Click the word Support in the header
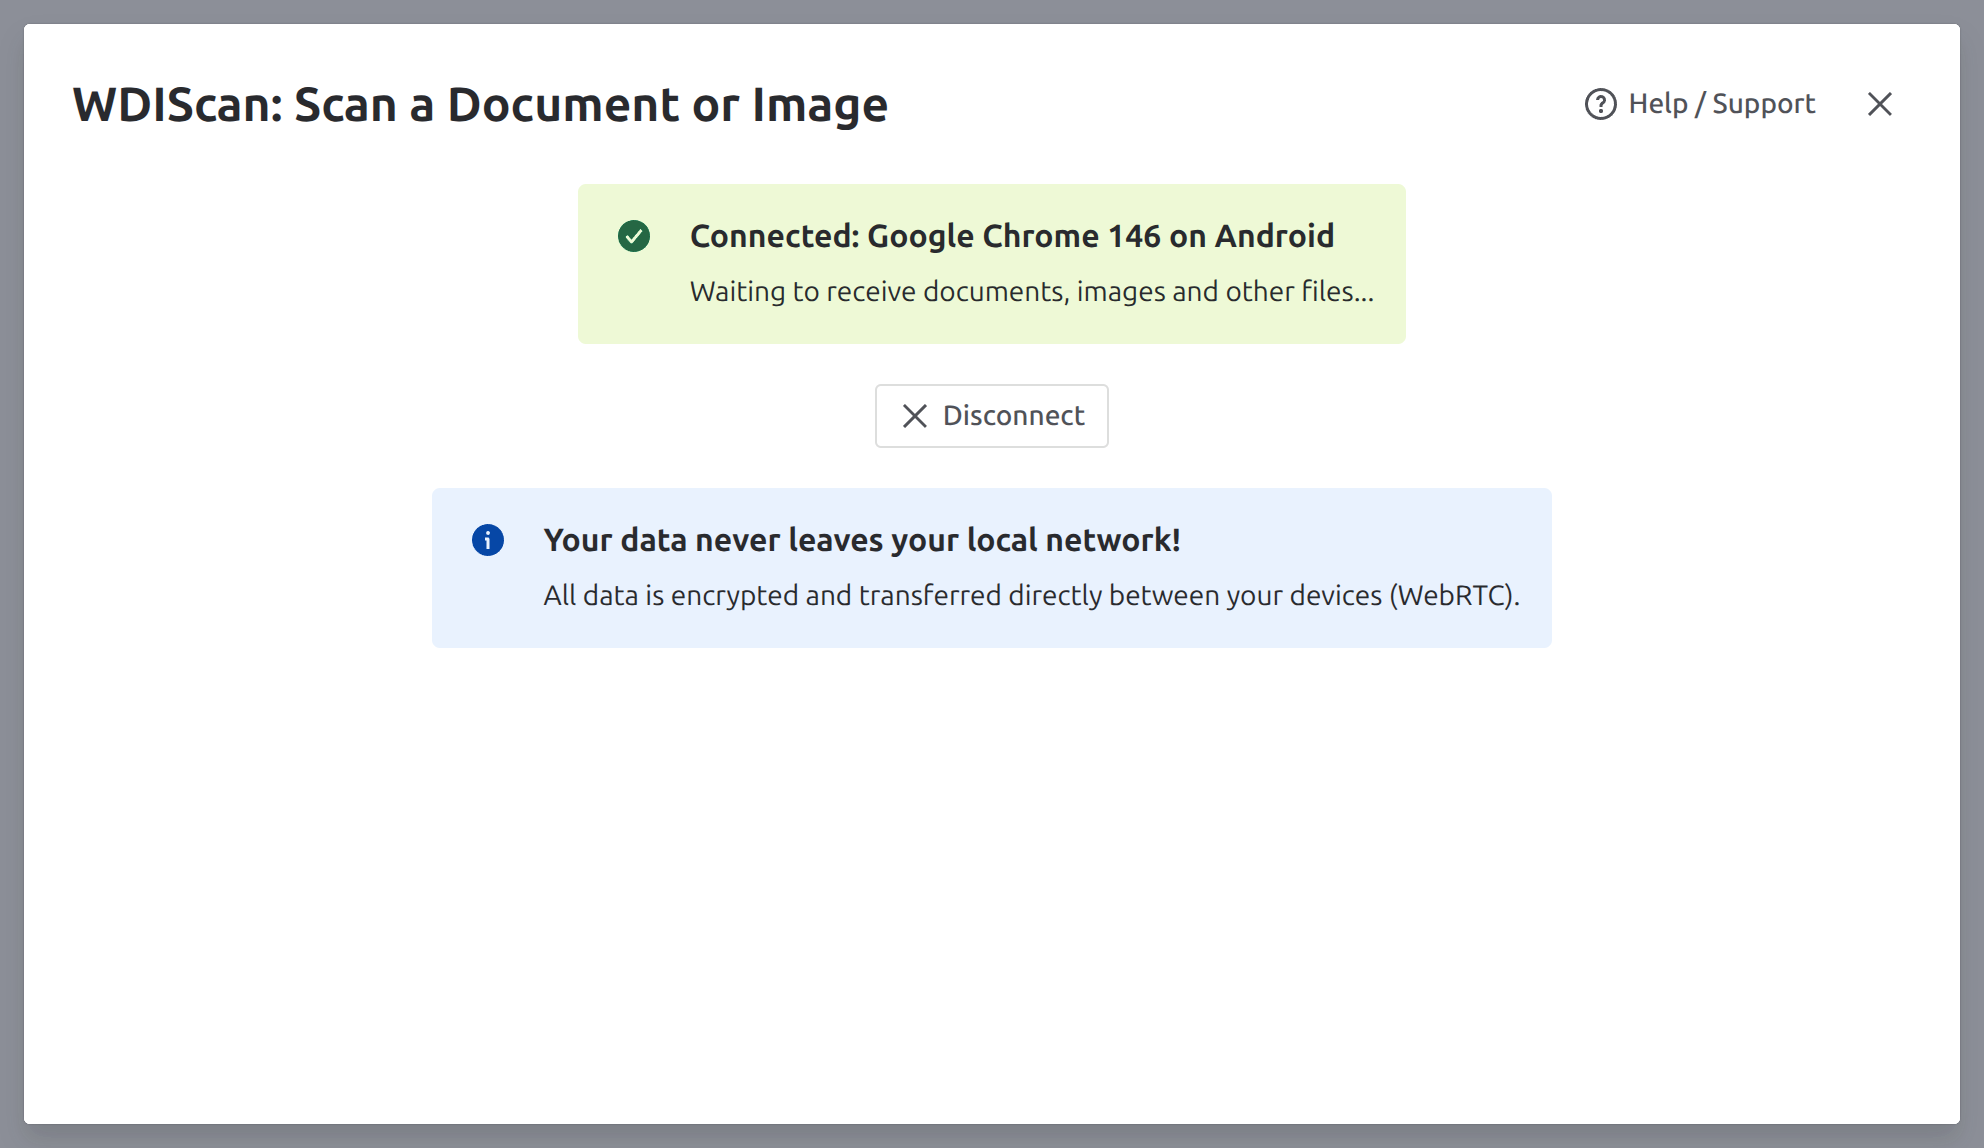The image size is (1984, 1148). (x=1763, y=104)
